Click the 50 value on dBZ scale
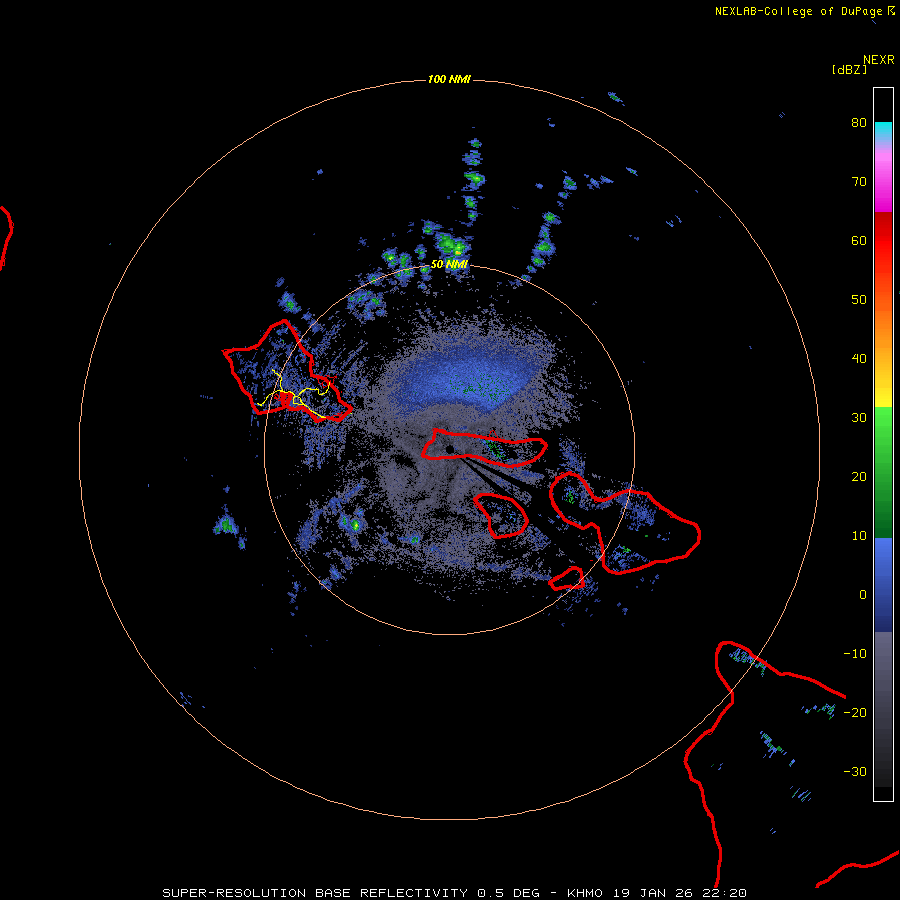 [859, 300]
